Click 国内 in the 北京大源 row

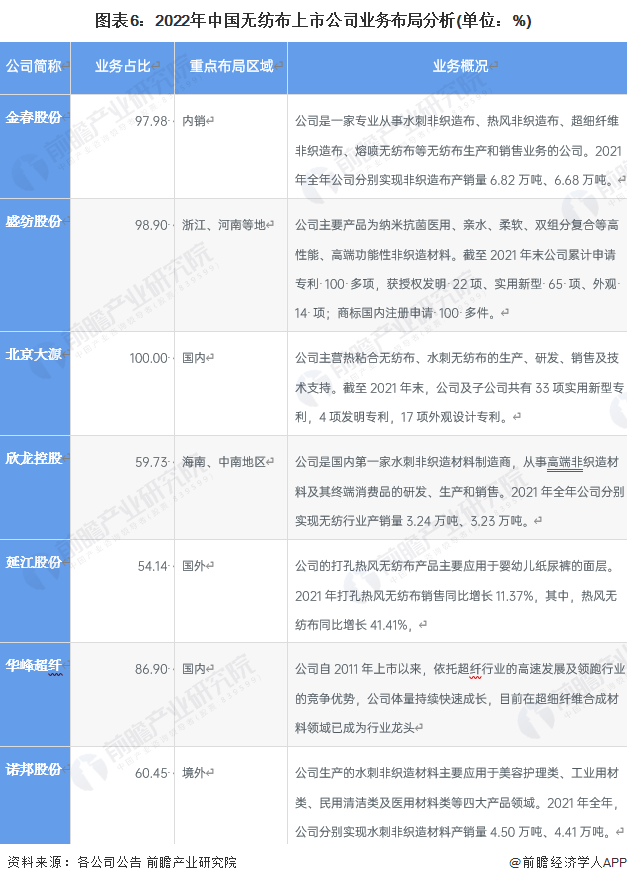pyautogui.click(x=194, y=358)
